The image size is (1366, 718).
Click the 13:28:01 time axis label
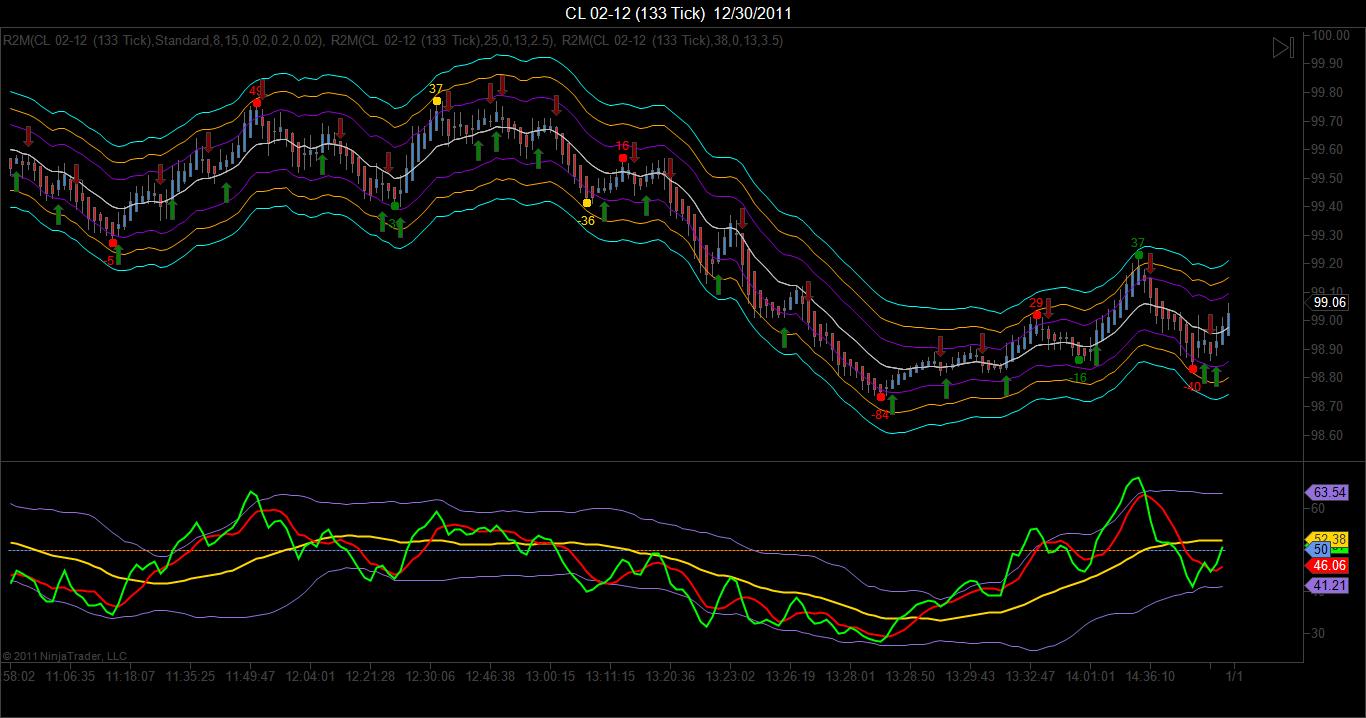click(850, 676)
